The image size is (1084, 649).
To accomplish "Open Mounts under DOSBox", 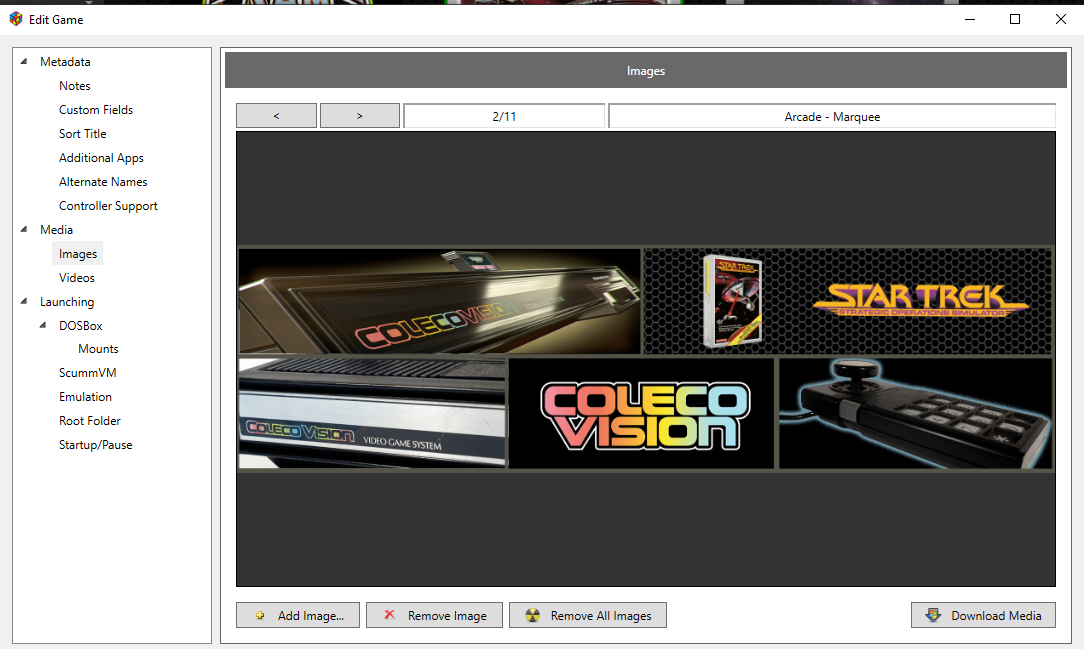I will (98, 349).
